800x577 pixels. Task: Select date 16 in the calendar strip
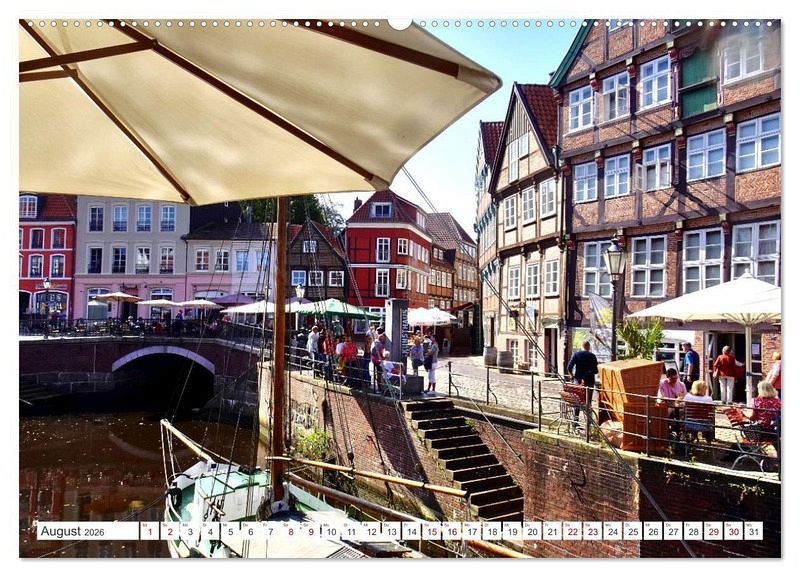452,531
